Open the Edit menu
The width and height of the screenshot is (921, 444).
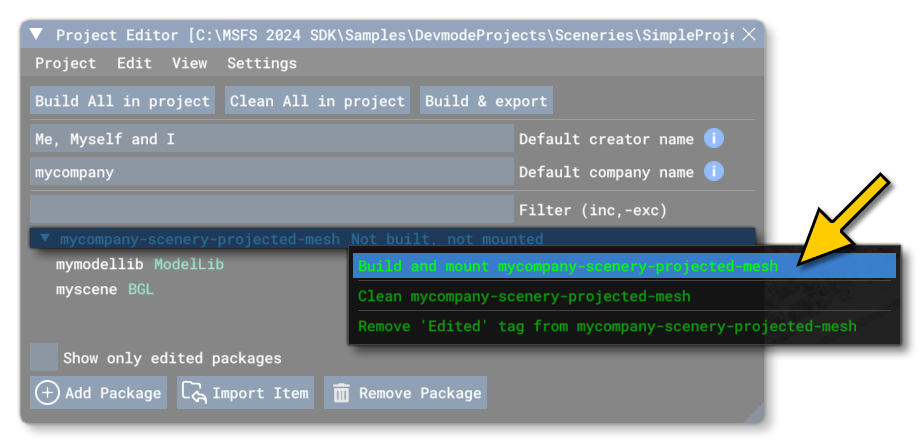(134, 63)
